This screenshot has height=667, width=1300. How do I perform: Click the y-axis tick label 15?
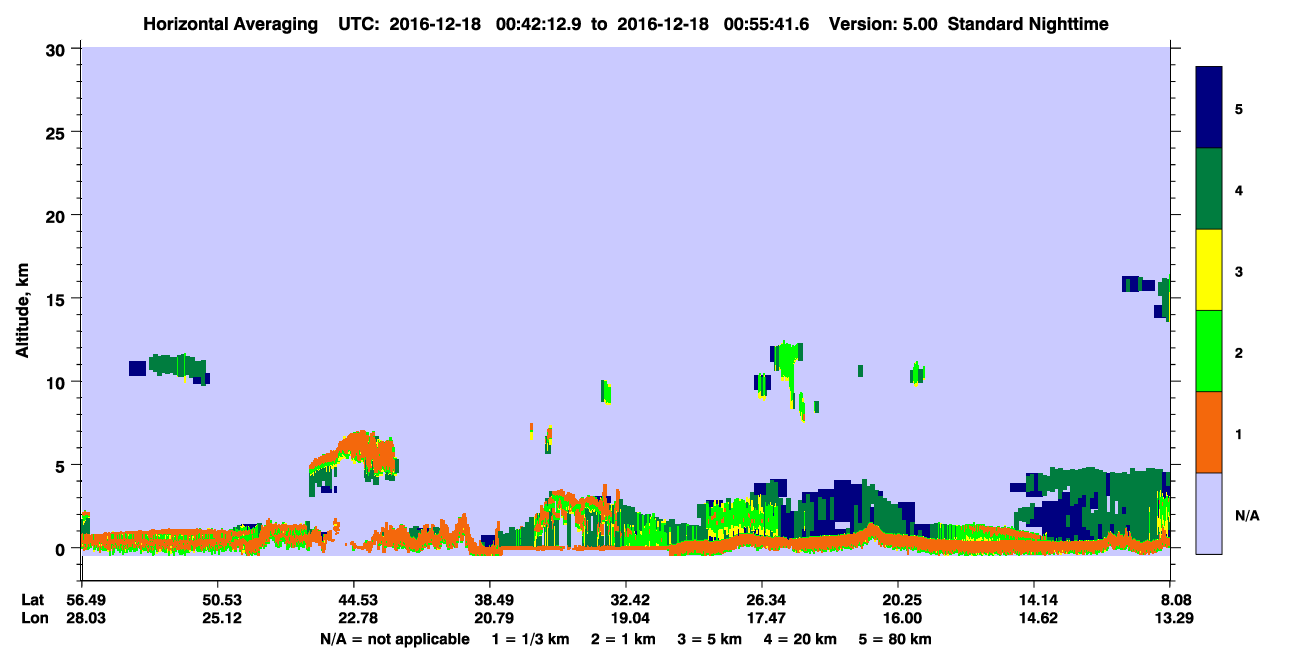58,298
